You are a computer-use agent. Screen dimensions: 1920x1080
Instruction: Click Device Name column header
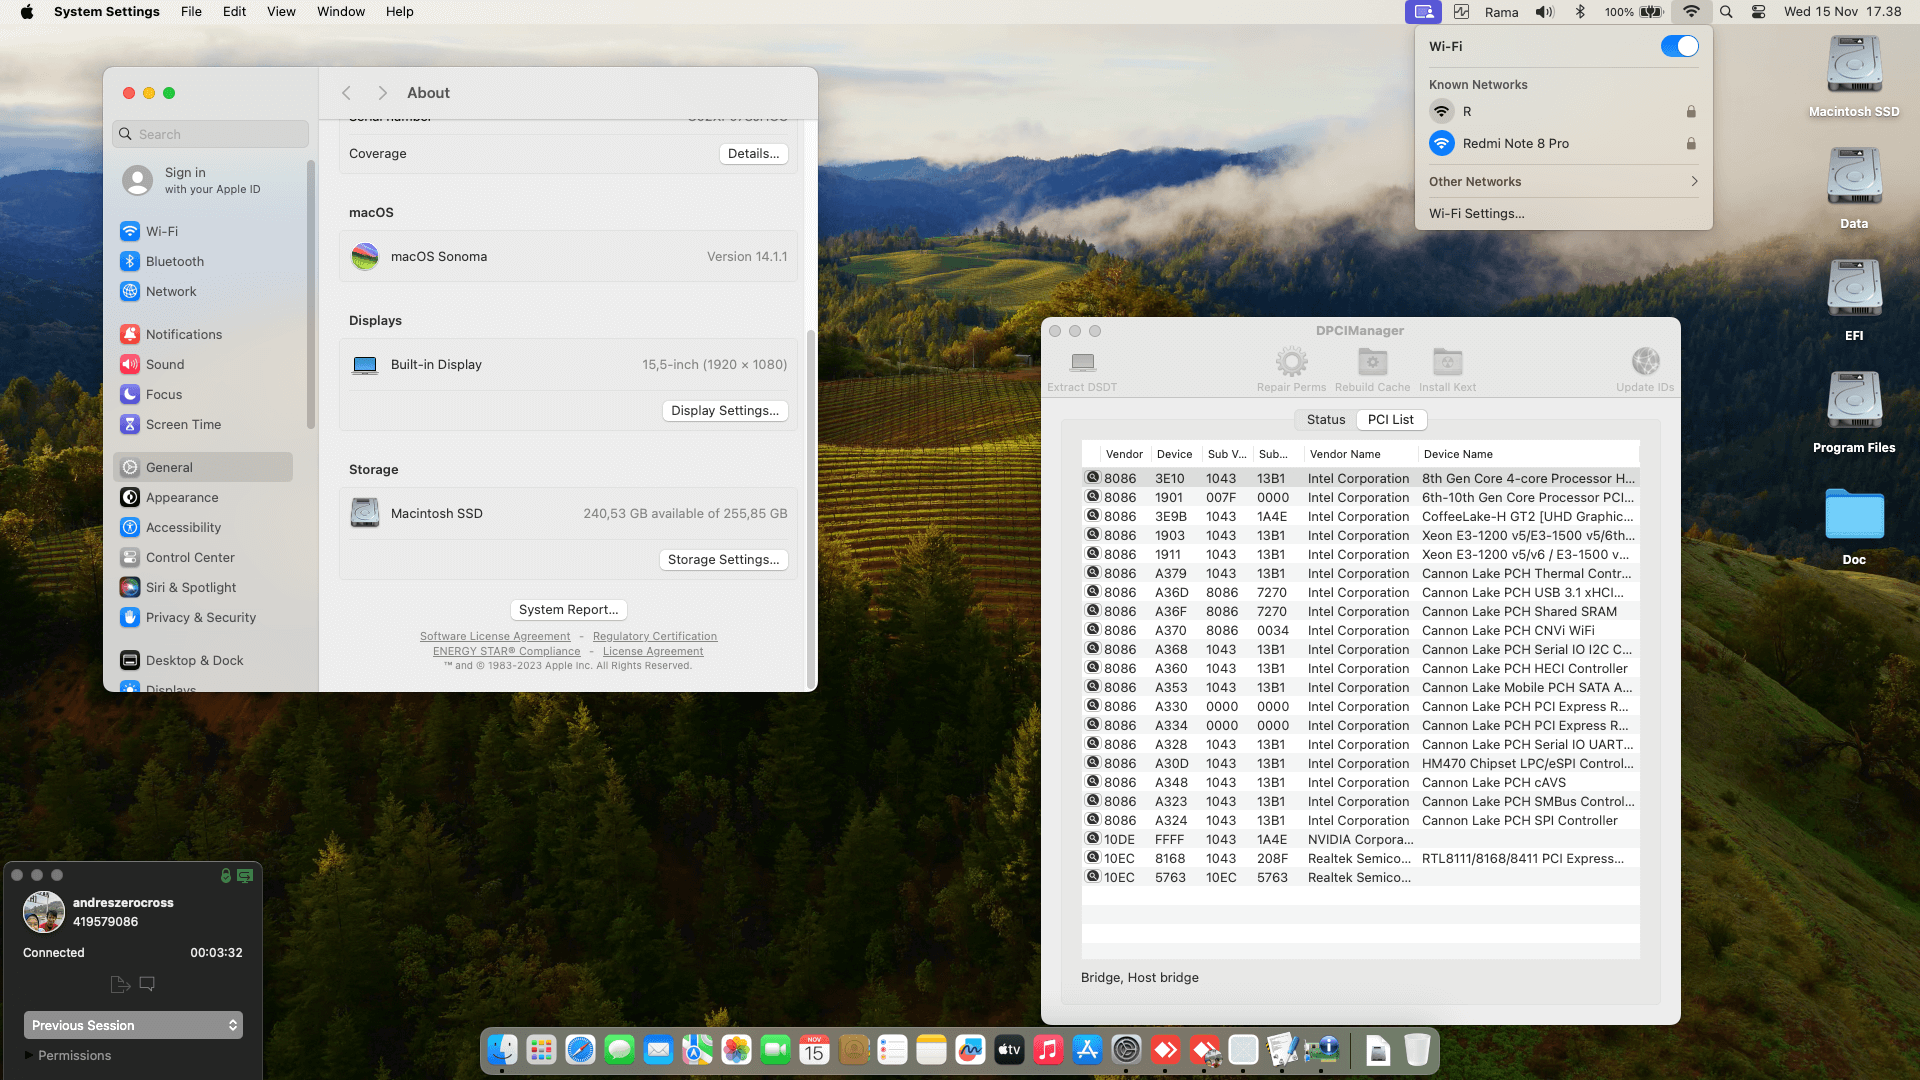click(1528, 454)
